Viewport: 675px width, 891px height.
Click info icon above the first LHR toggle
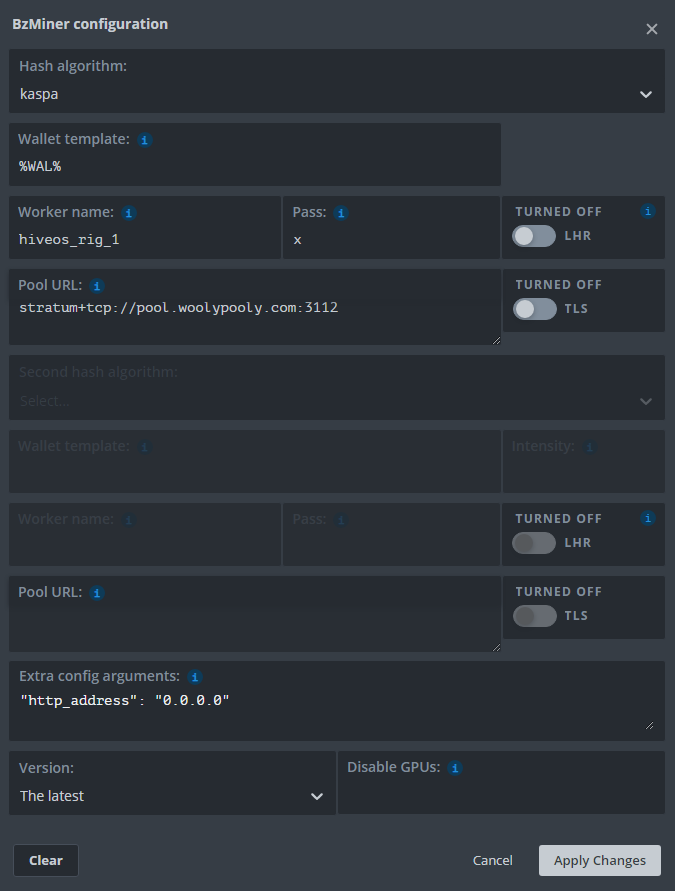tap(648, 212)
